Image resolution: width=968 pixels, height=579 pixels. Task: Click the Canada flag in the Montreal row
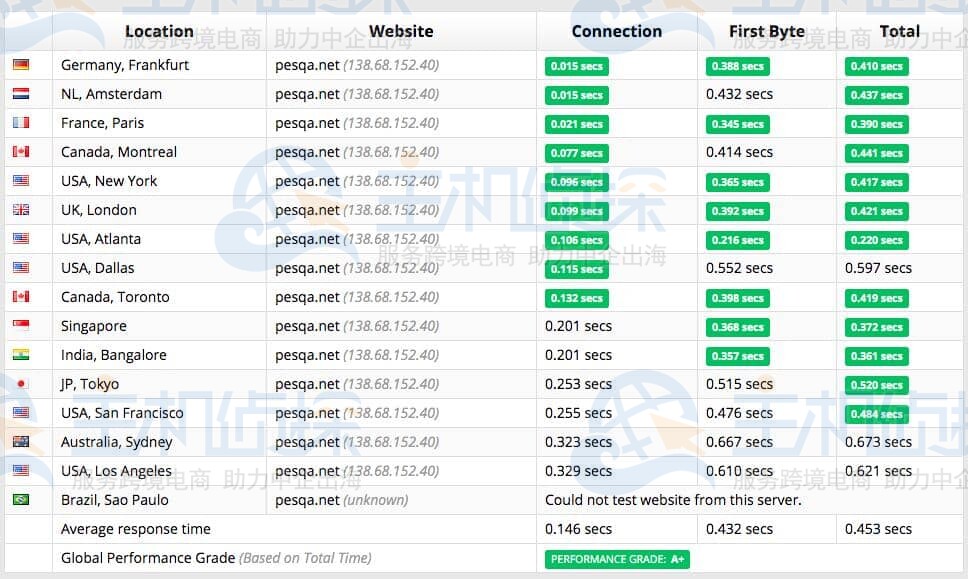[x=21, y=152]
